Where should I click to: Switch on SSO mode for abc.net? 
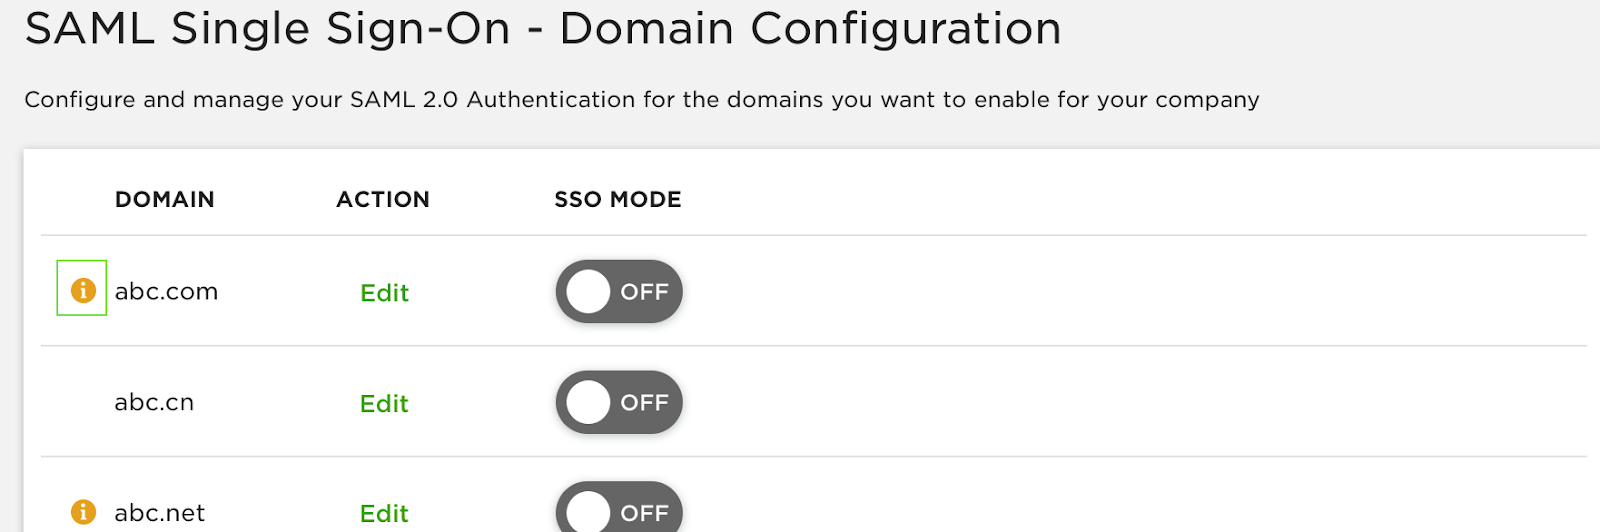(x=619, y=512)
